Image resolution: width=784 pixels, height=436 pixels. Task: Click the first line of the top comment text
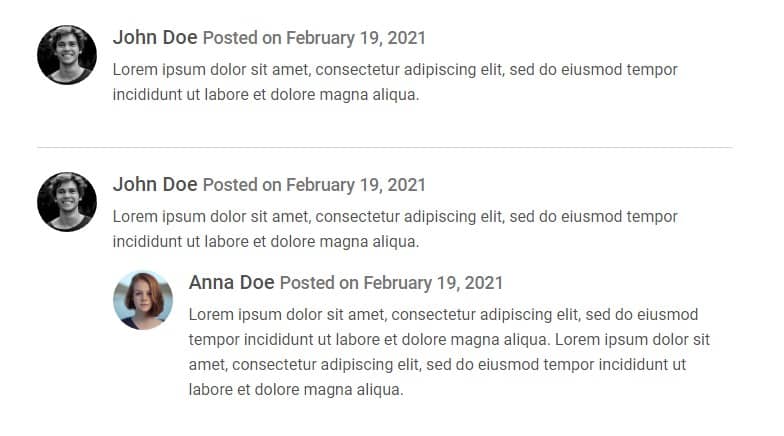tap(395, 70)
